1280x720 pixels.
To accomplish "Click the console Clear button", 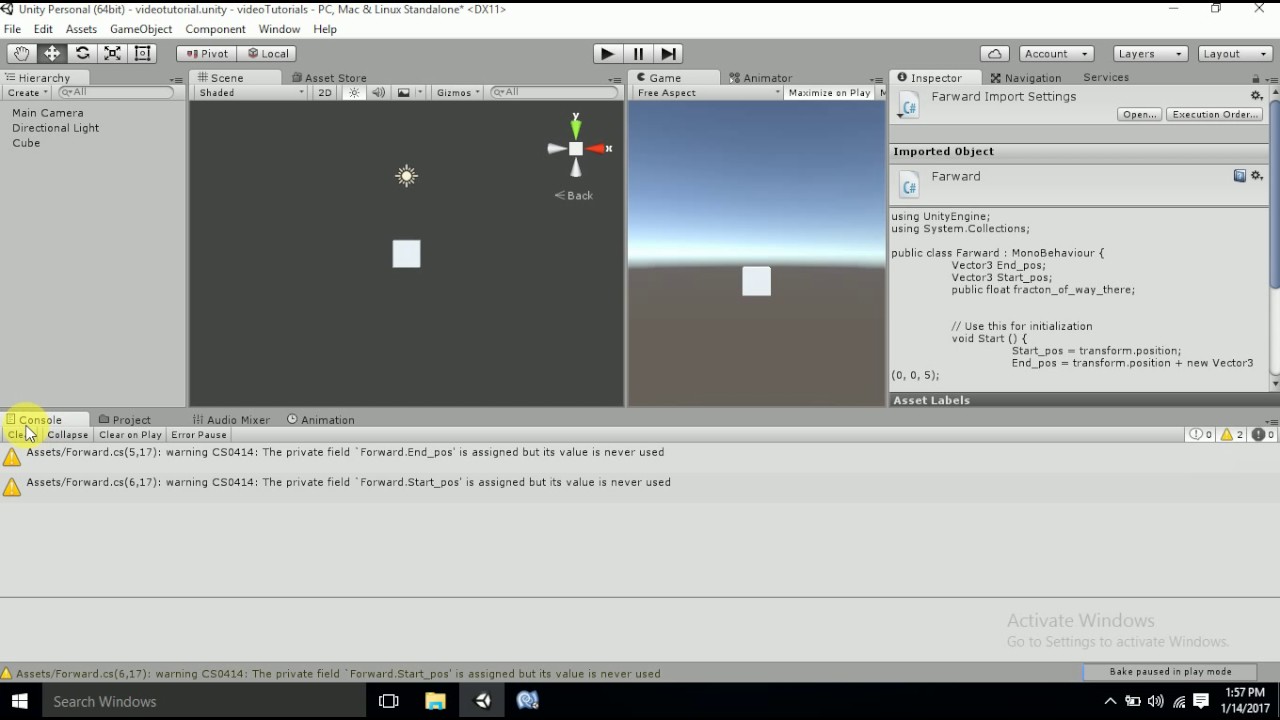I will click(x=21, y=435).
